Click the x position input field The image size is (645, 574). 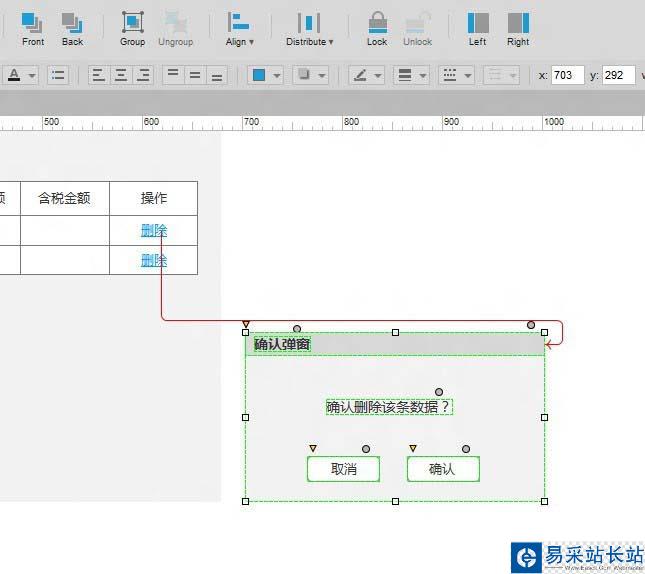click(x=567, y=75)
